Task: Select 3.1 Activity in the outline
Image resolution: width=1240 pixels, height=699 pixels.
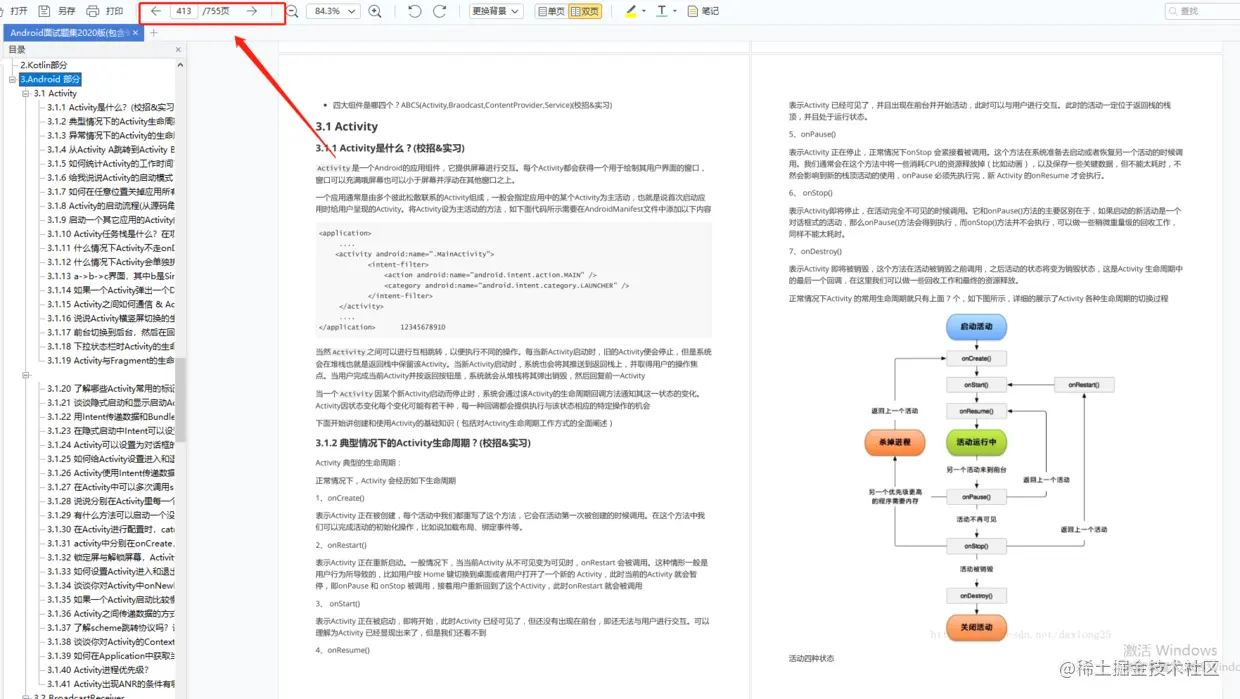Action: [x=55, y=93]
